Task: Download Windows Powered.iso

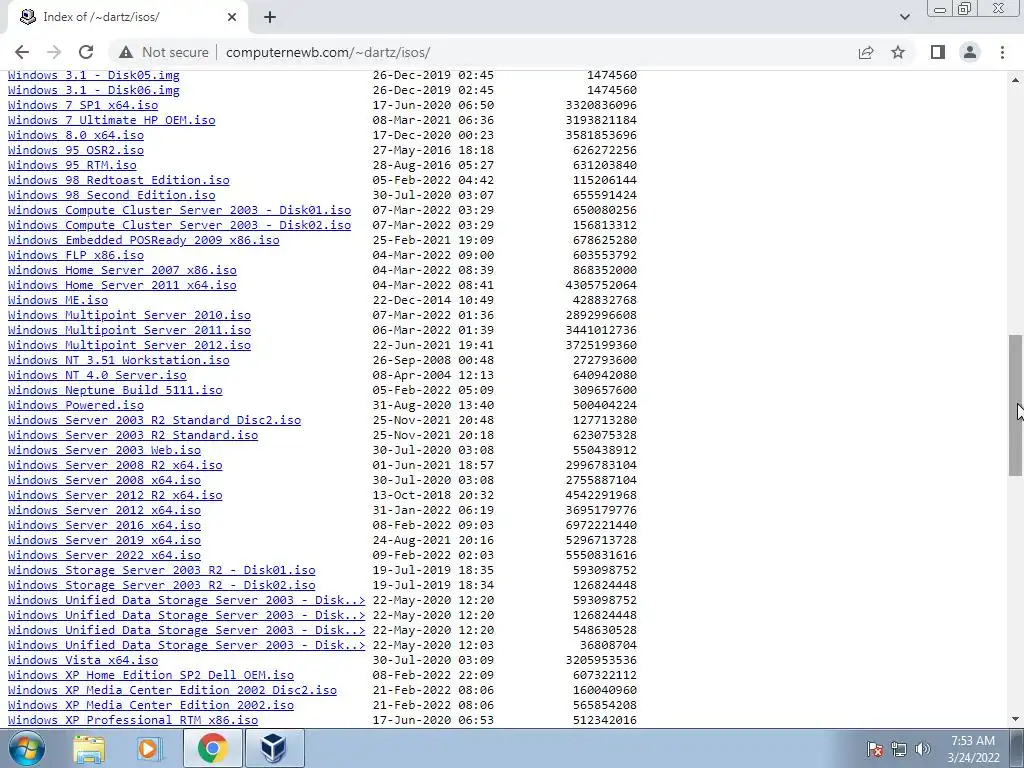Action: (76, 406)
